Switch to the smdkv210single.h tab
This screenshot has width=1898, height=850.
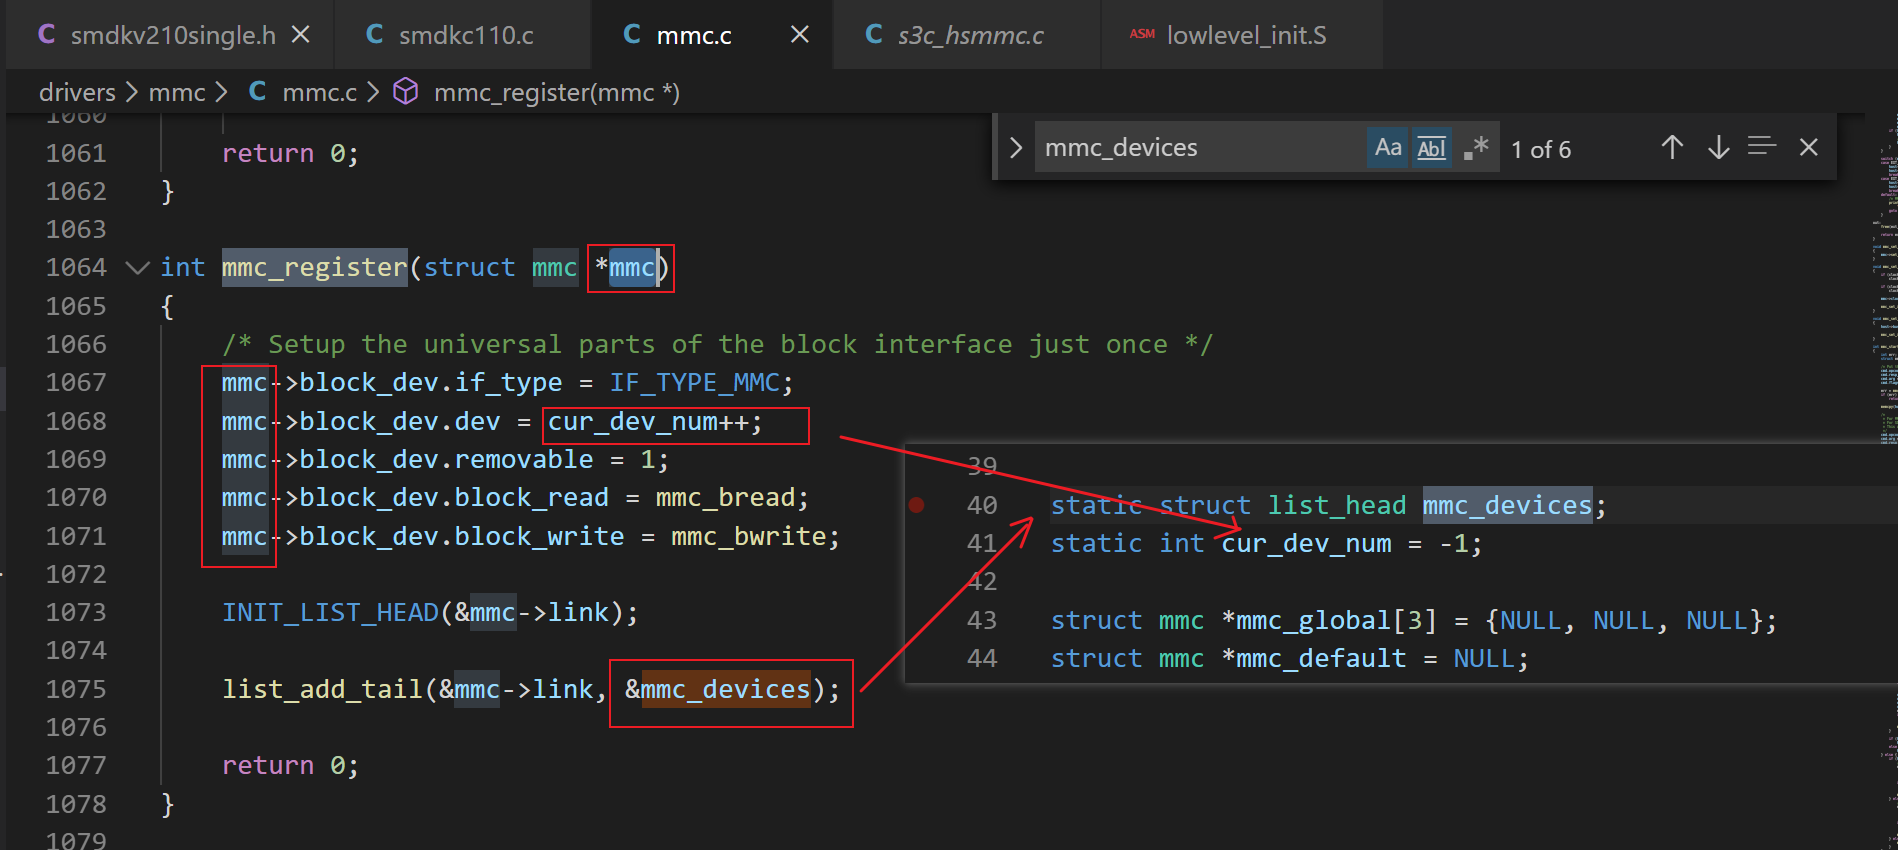(x=172, y=35)
